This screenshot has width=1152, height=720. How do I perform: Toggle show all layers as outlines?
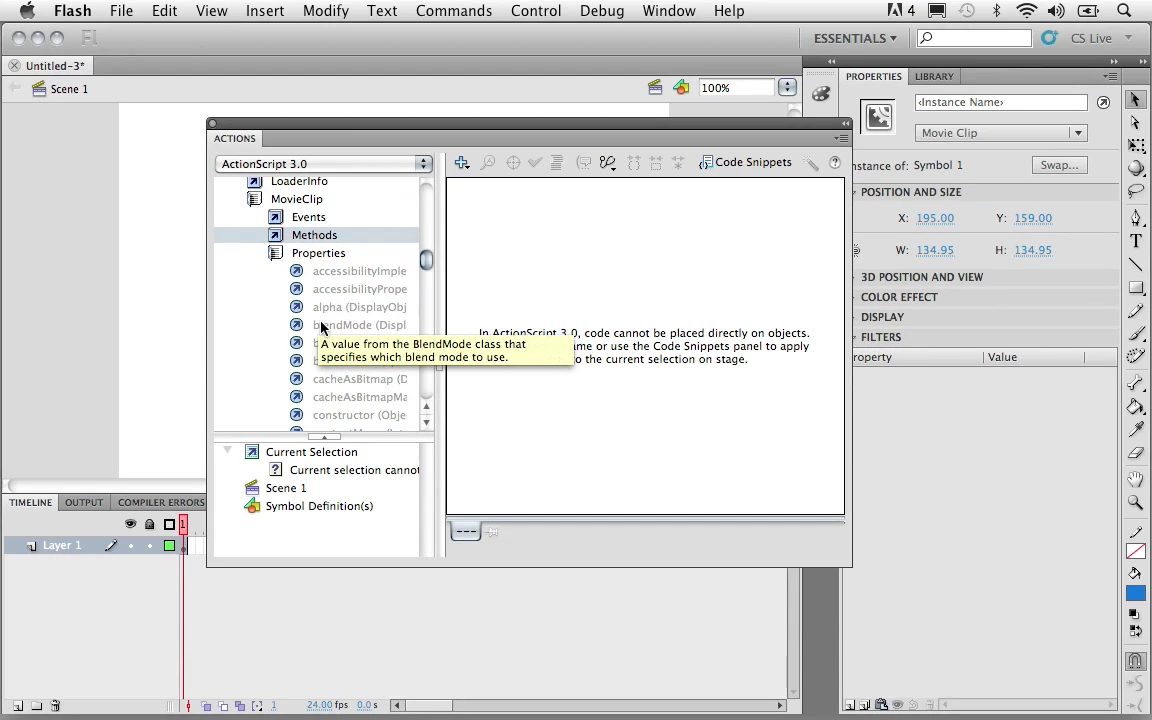pos(169,524)
